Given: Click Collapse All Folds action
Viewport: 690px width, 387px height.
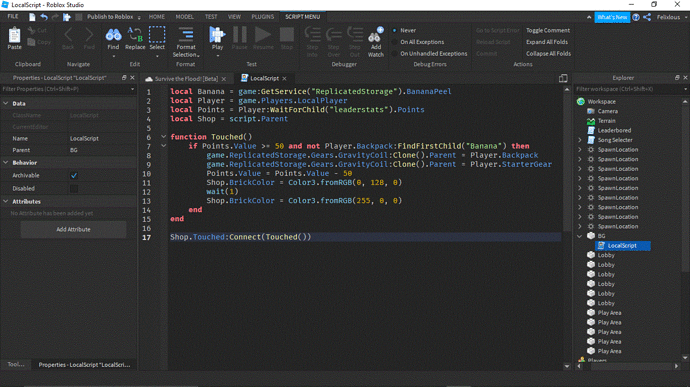Looking at the screenshot, I should 548,53.
